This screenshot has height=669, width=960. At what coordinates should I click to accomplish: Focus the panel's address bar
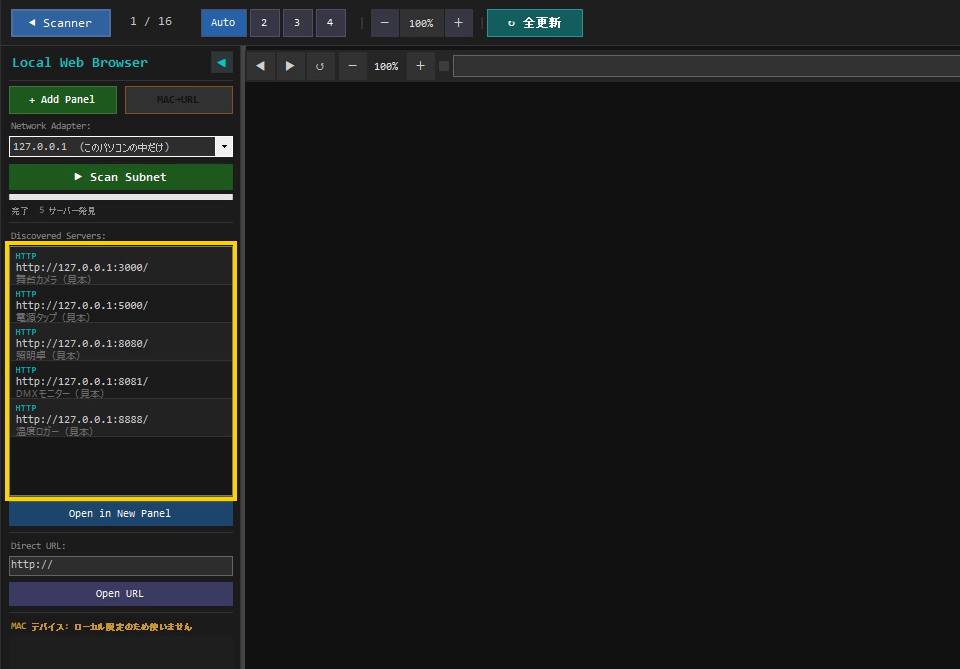pos(707,66)
